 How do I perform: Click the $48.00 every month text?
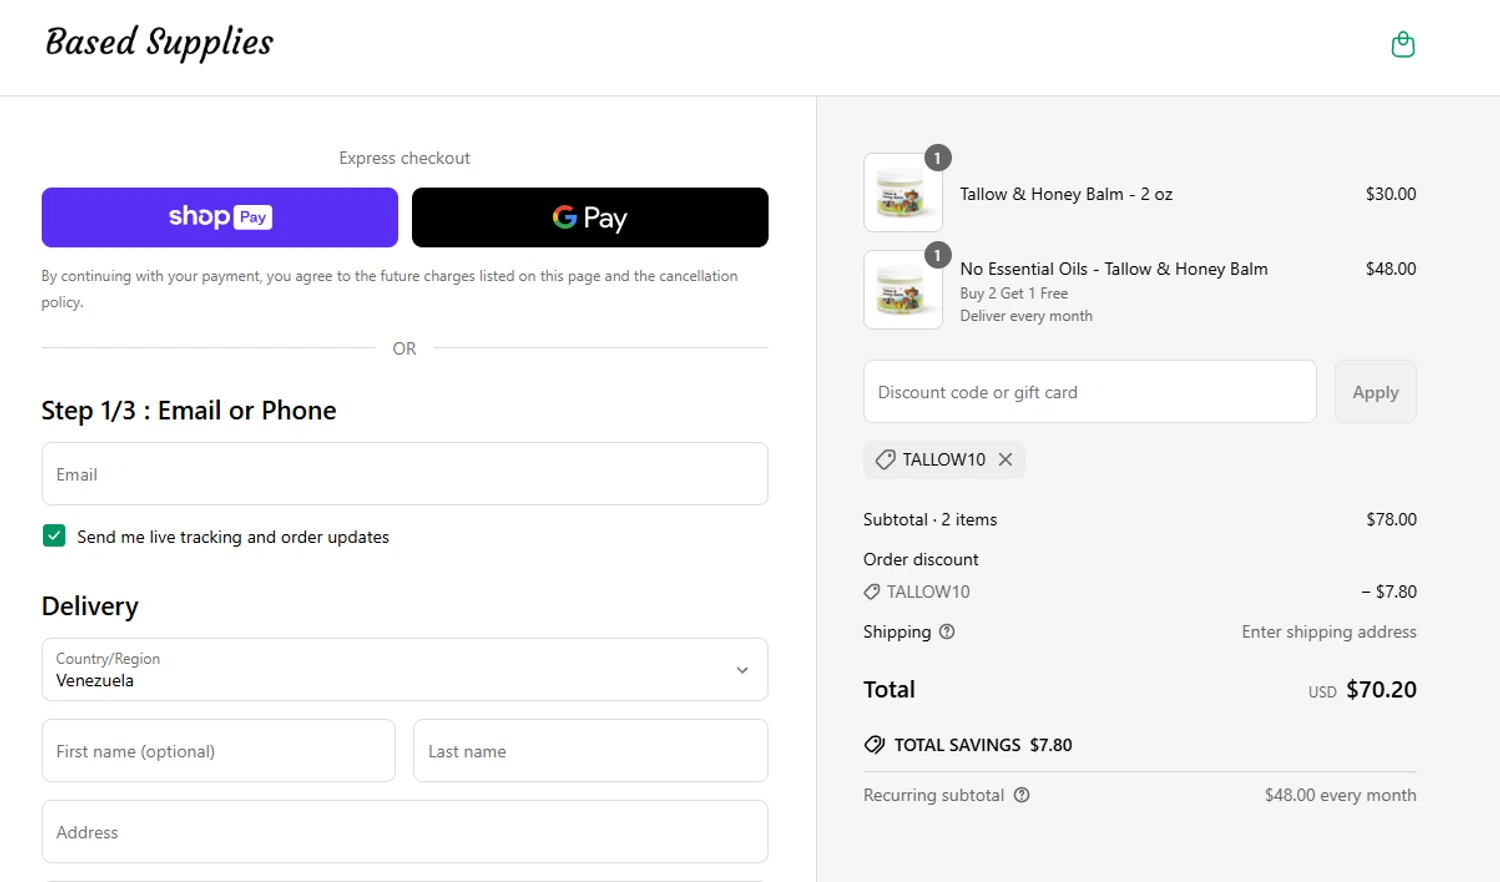pyautogui.click(x=1340, y=795)
